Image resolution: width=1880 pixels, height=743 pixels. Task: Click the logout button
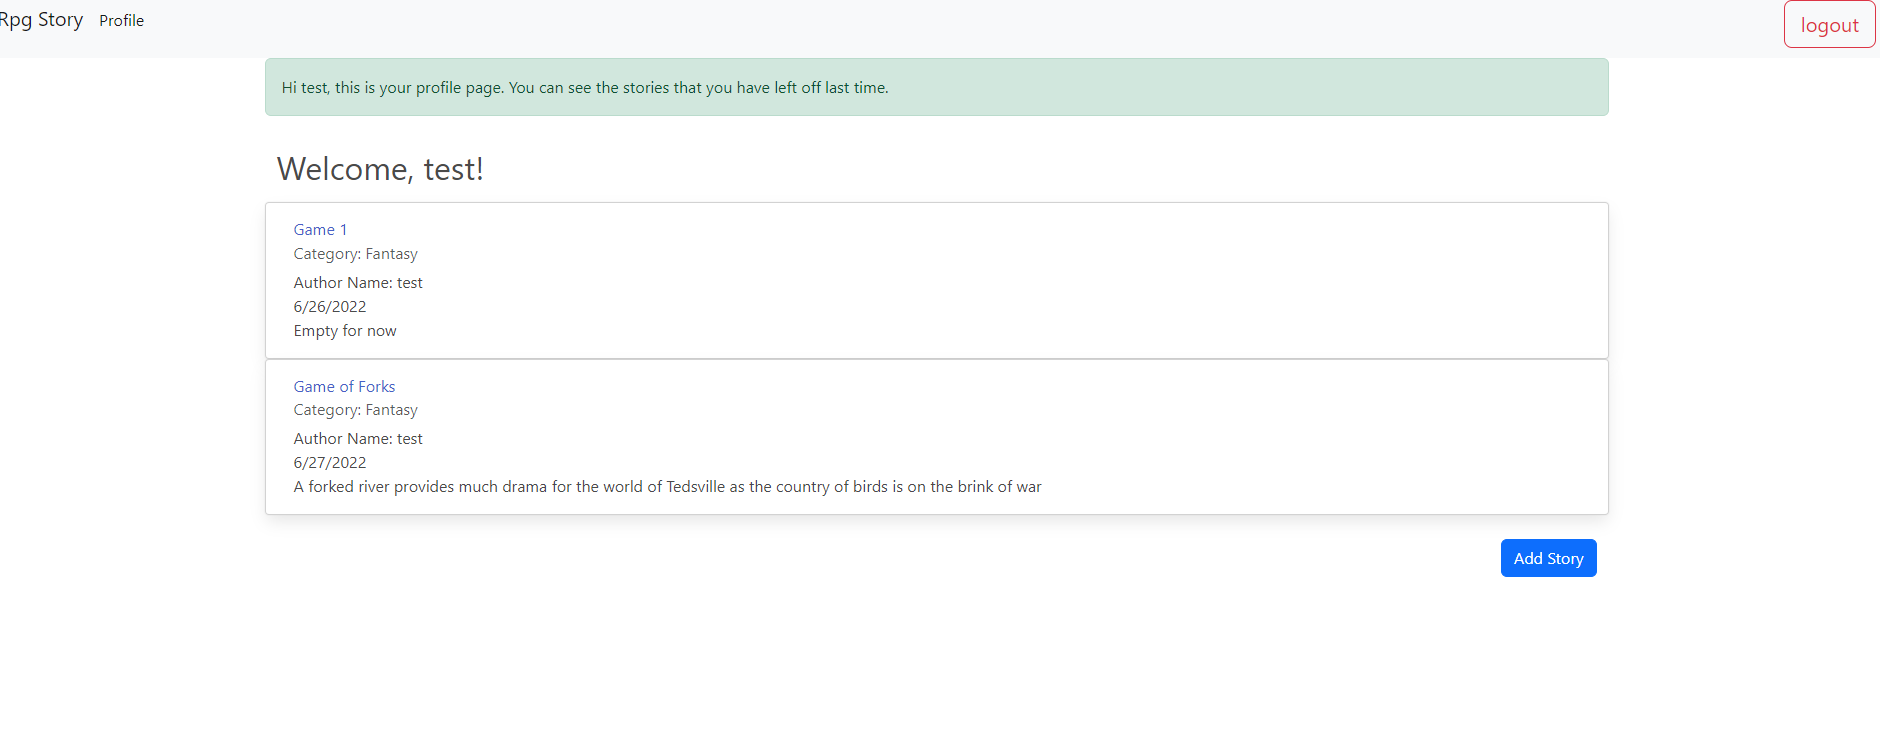(1829, 25)
